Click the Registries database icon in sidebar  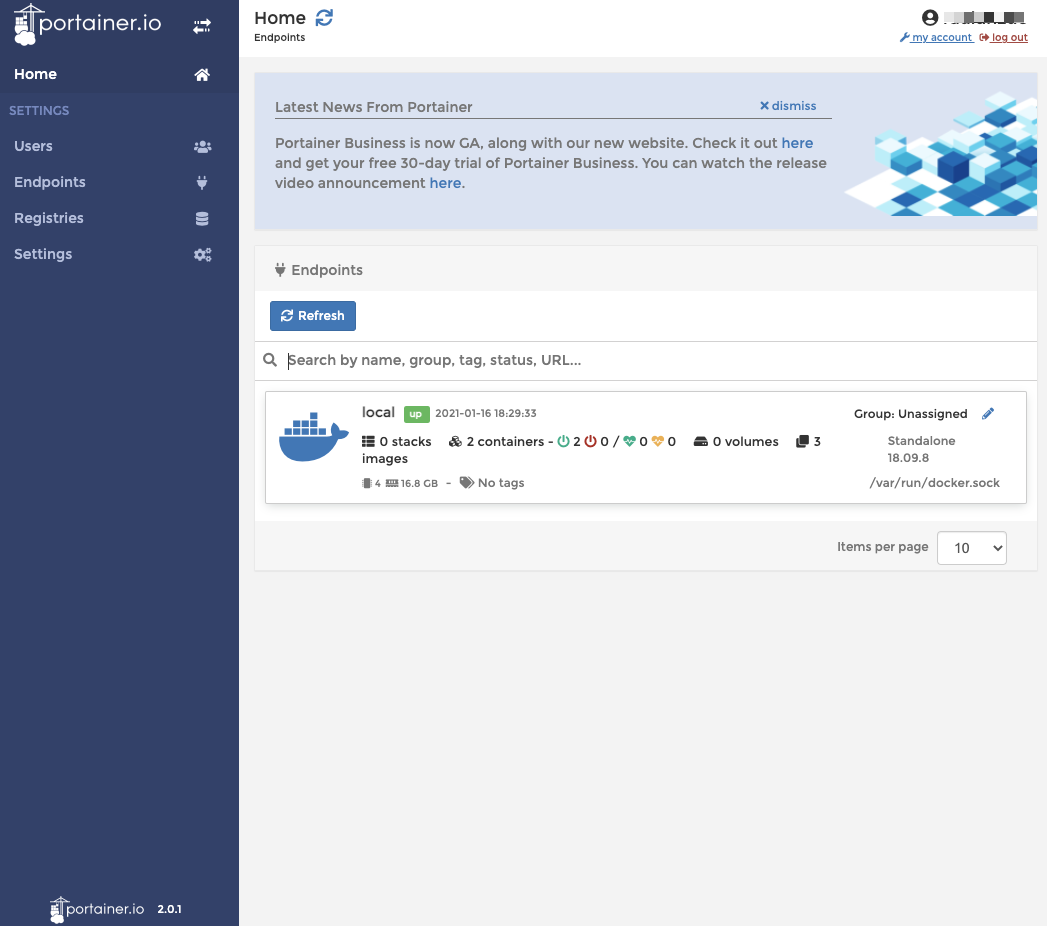[202, 218]
